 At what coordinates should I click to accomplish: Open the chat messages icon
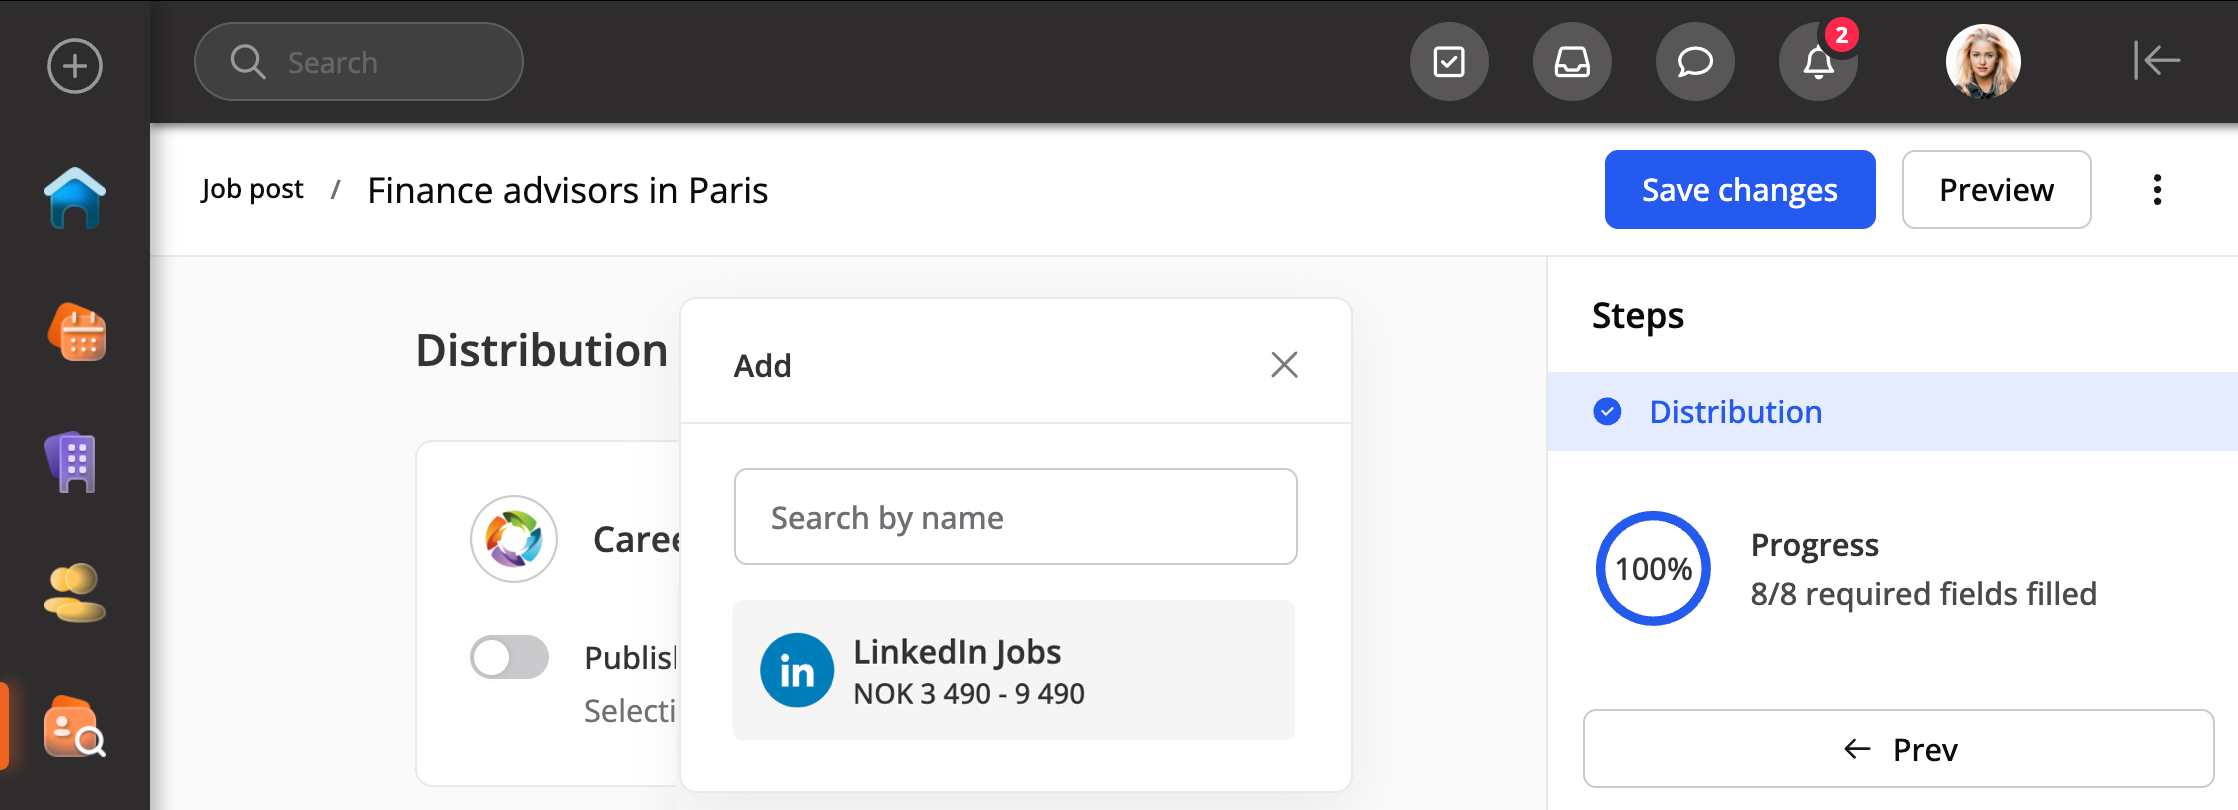(1695, 62)
